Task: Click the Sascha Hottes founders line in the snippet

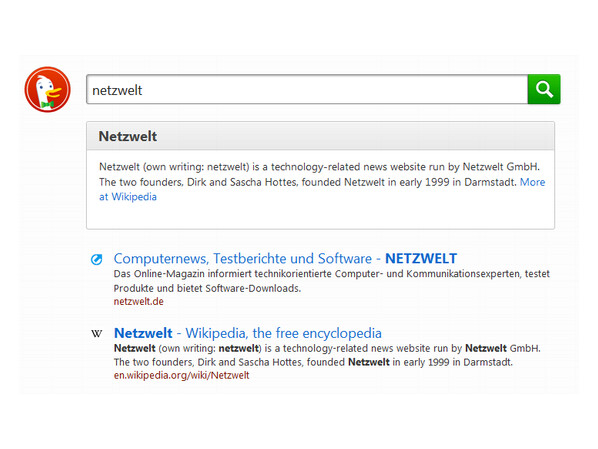Action: [313, 362]
